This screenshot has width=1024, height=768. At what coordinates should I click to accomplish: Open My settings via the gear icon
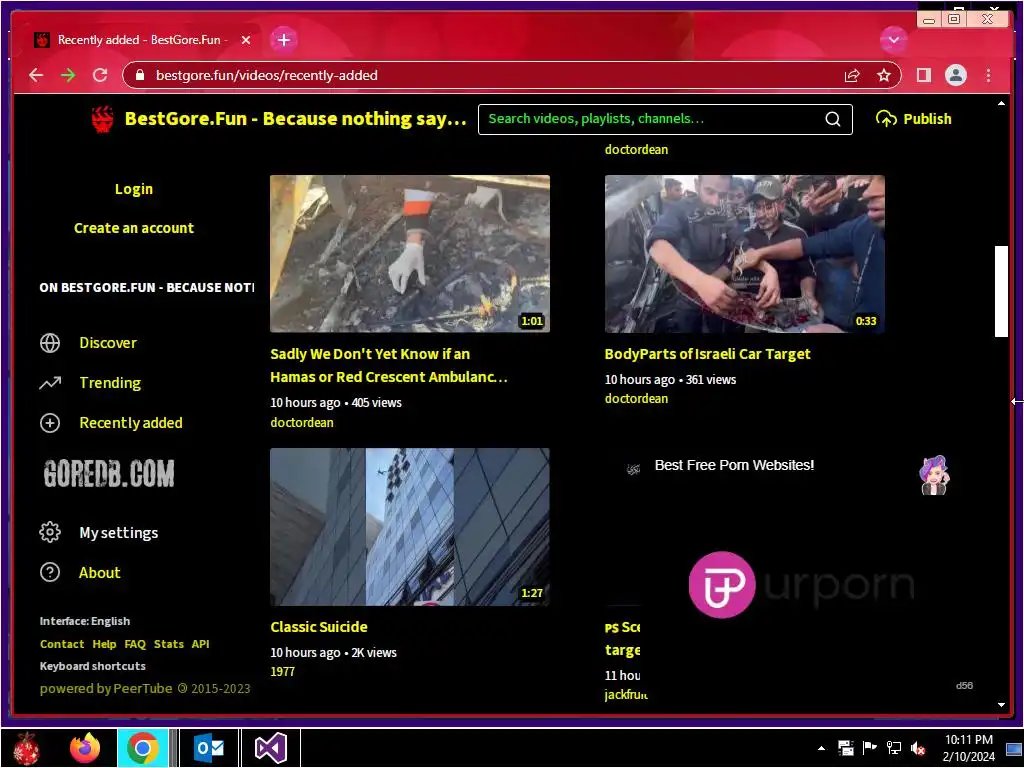50,532
